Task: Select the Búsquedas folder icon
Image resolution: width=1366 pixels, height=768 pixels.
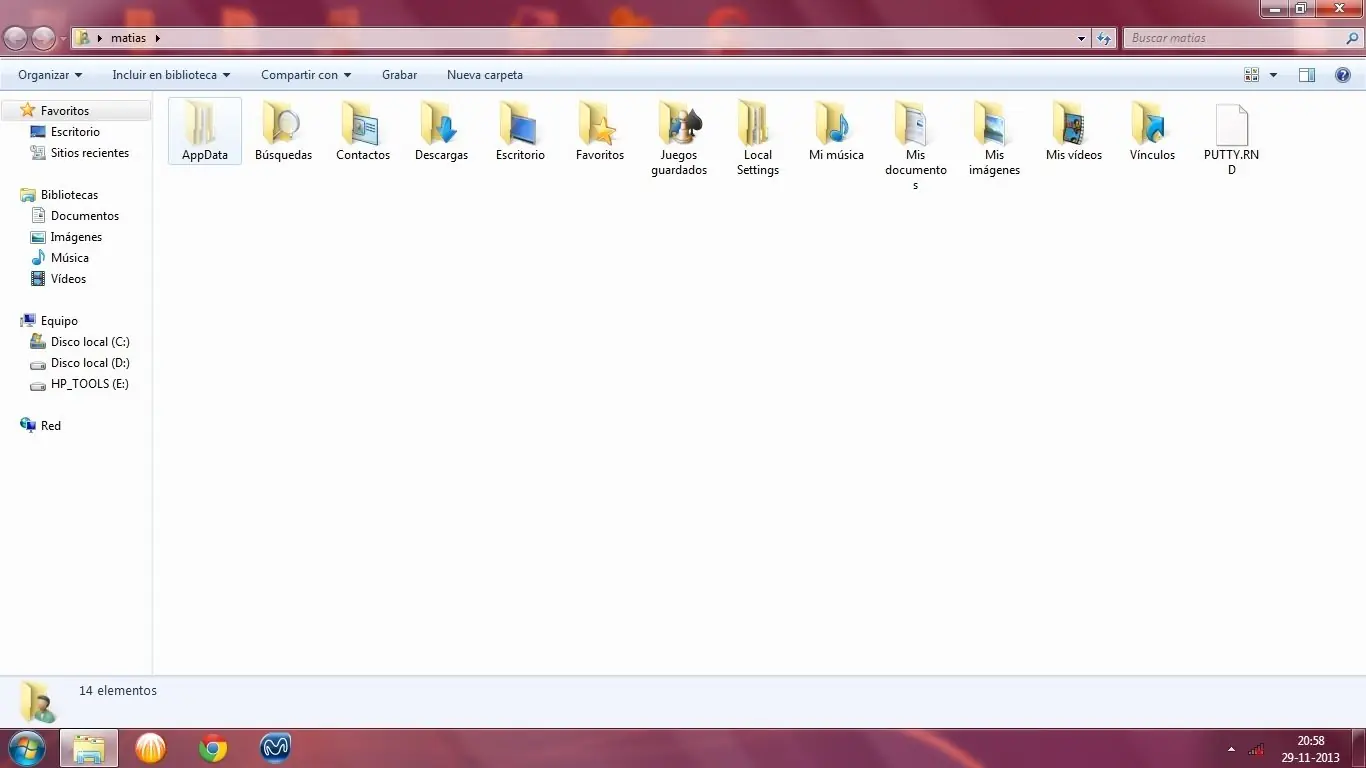Action: click(x=283, y=123)
